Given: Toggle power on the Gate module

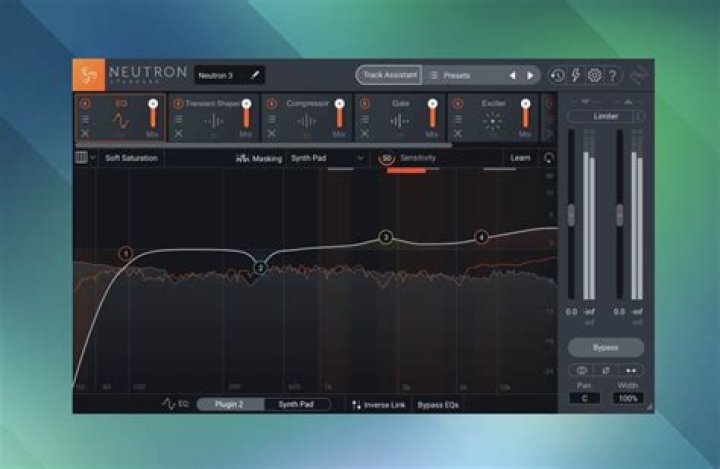Looking at the screenshot, I should [365, 104].
